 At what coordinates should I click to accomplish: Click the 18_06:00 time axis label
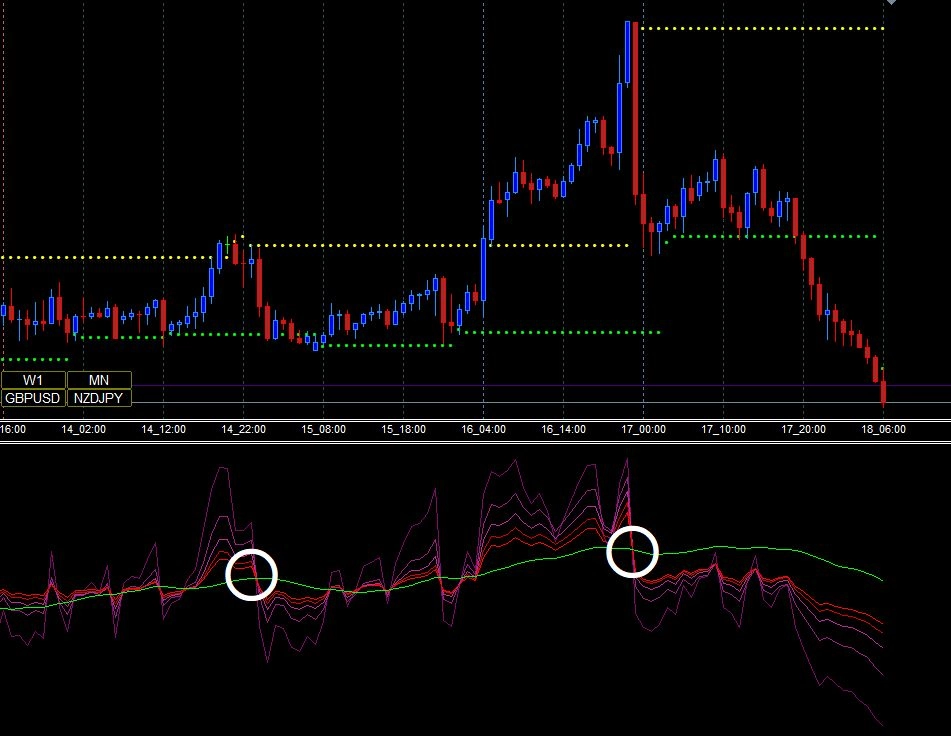tap(883, 429)
